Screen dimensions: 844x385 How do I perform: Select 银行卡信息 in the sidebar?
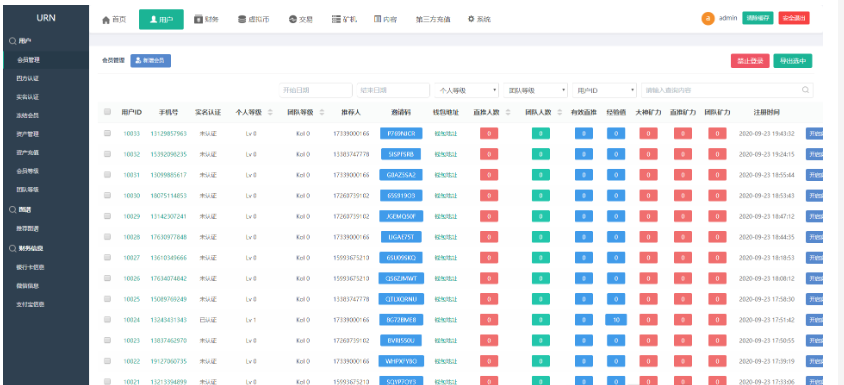pos(31,267)
